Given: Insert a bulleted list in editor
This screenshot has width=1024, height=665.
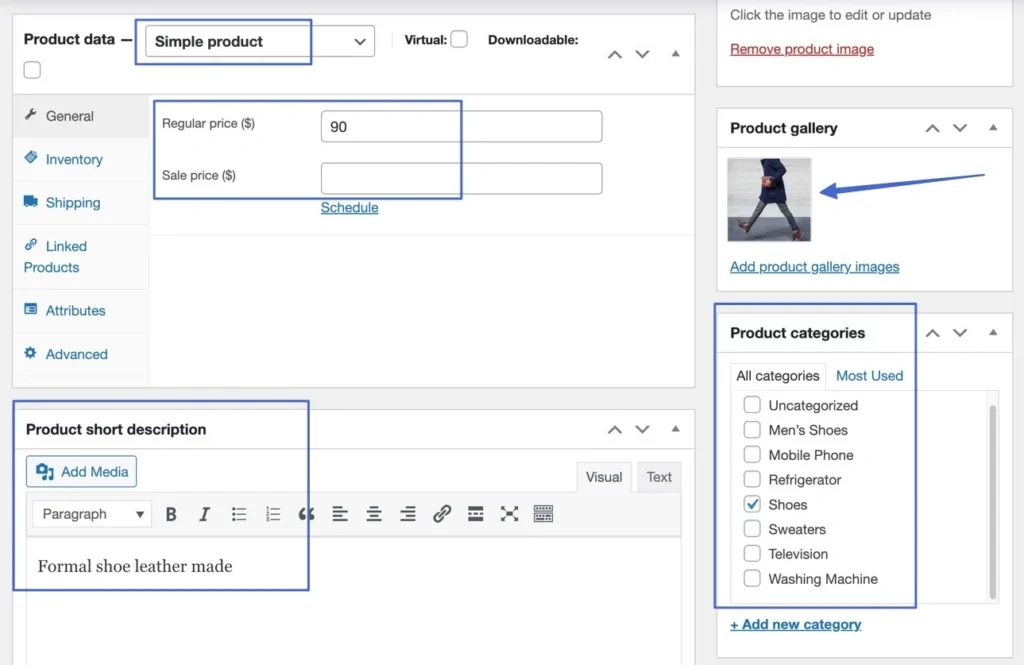Looking at the screenshot, I should [x=239, y=514].
